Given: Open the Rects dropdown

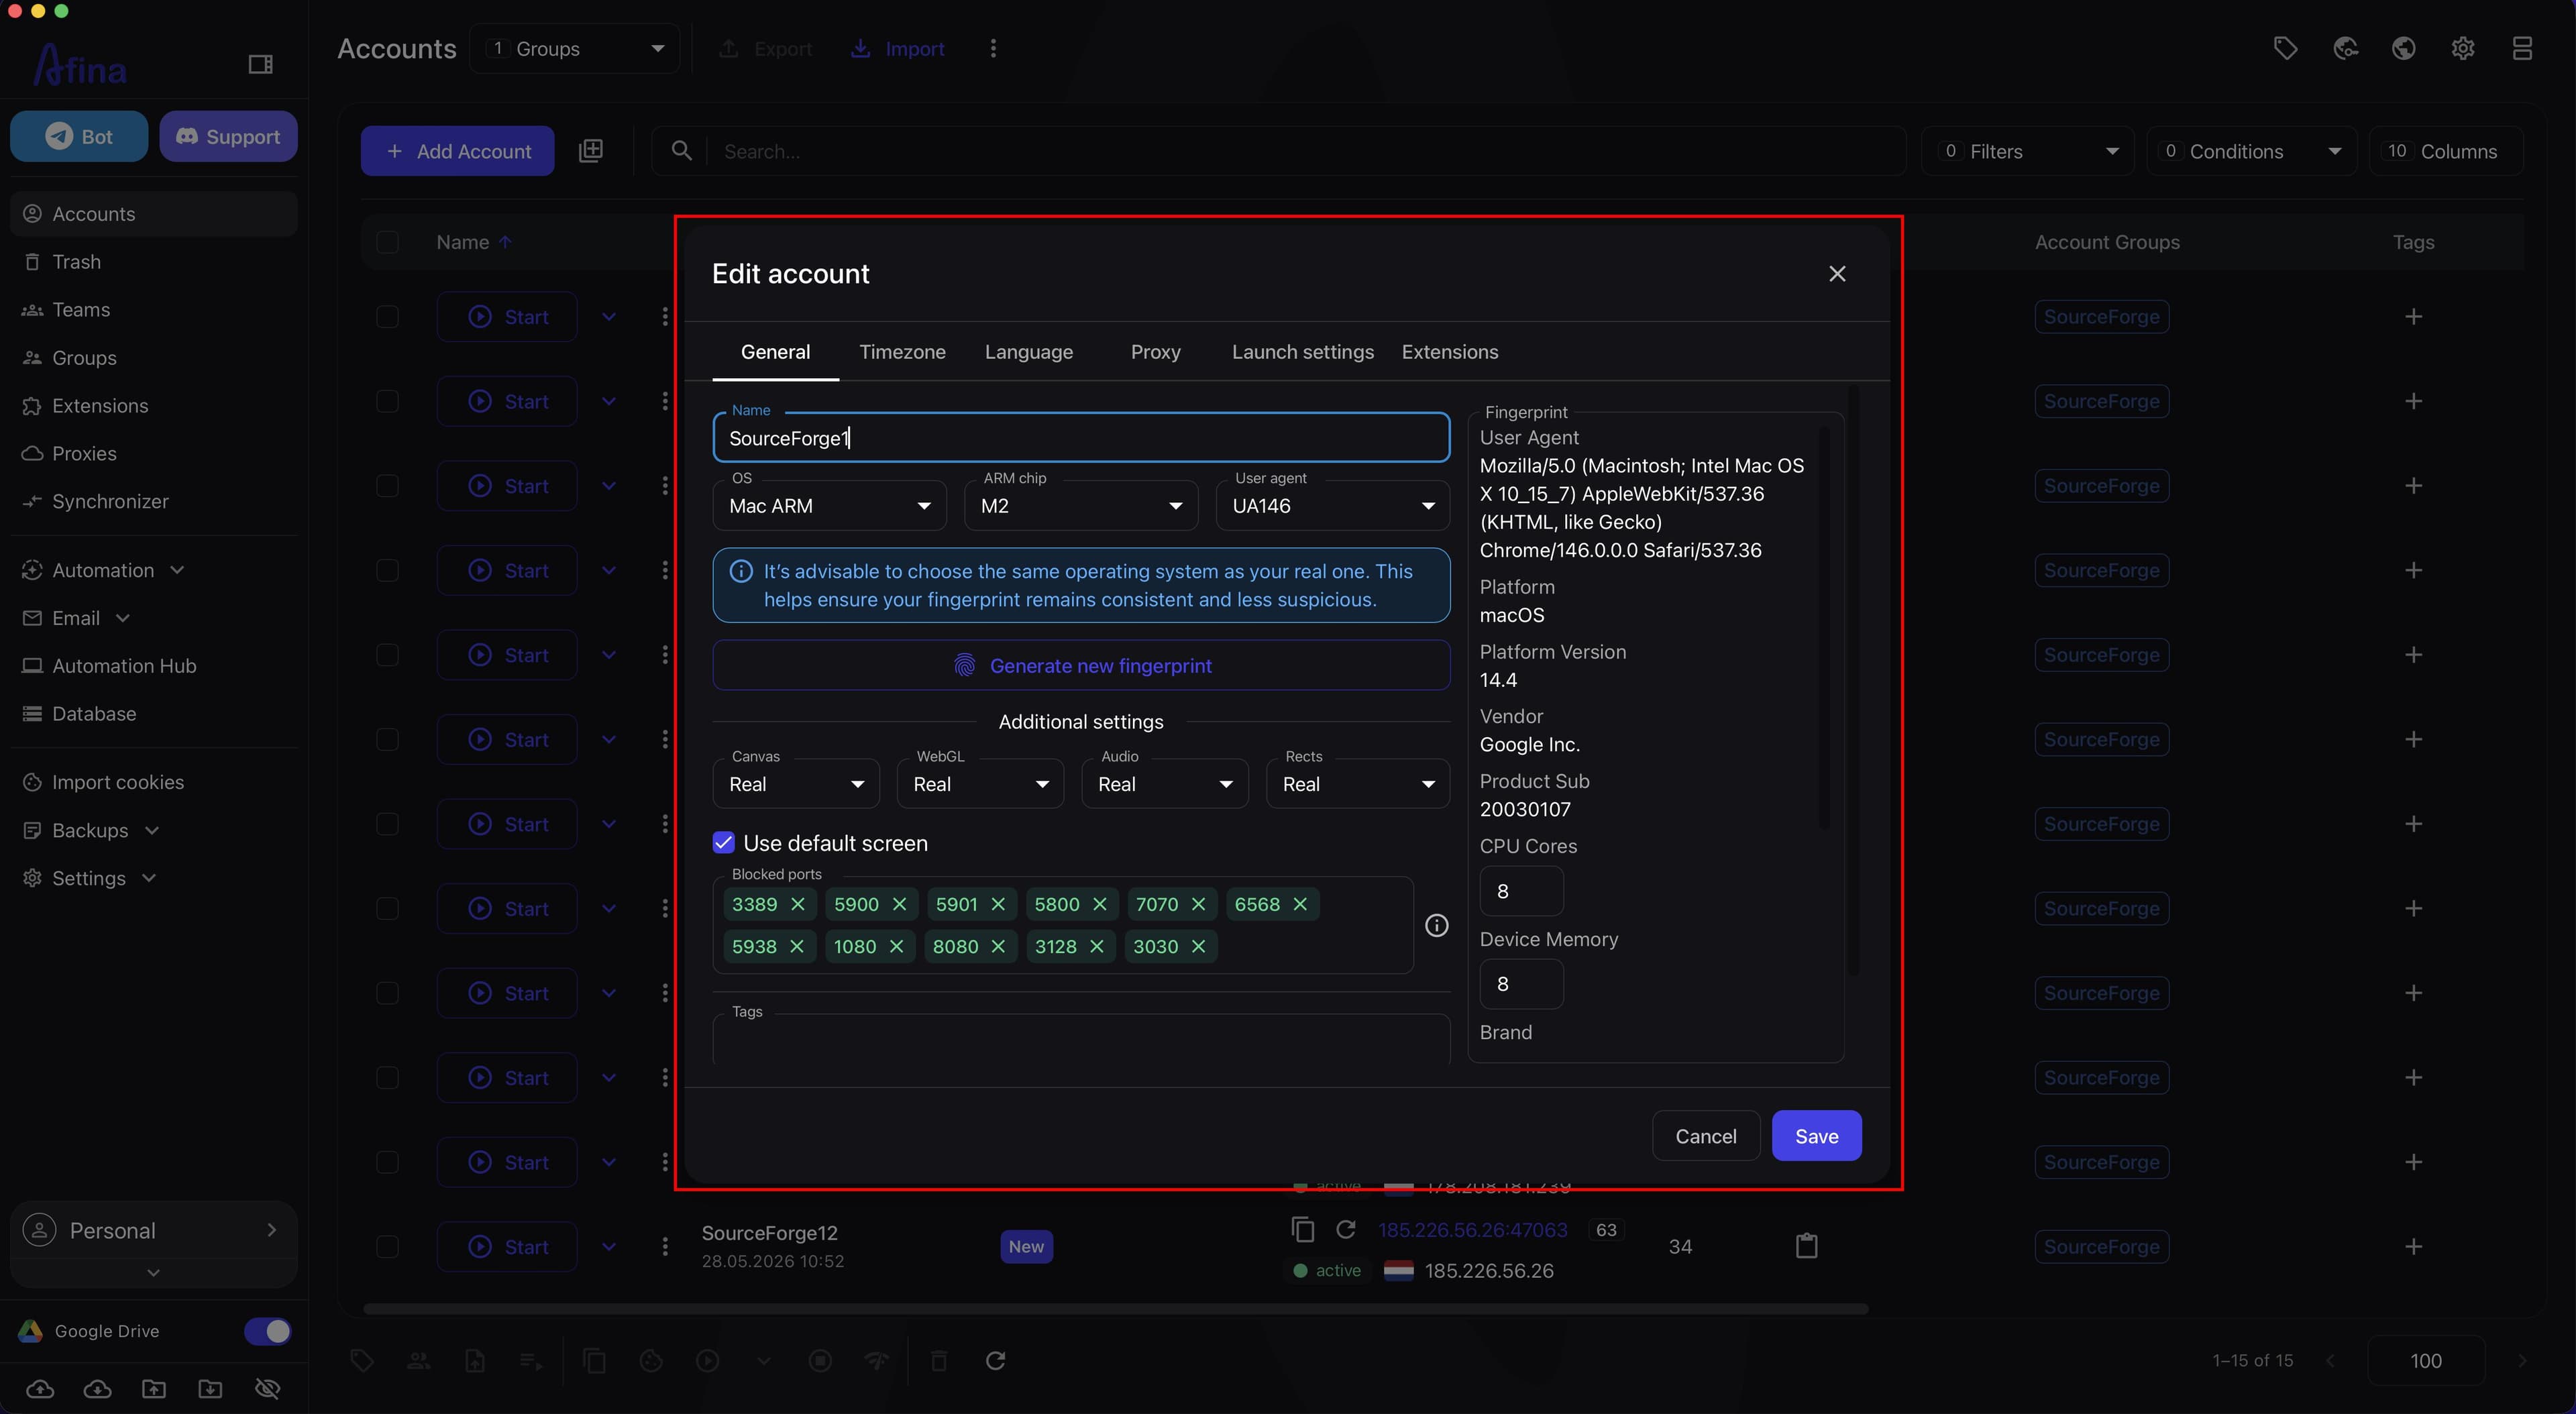Looking at the screenshot, I should (x=1358, y=784).
